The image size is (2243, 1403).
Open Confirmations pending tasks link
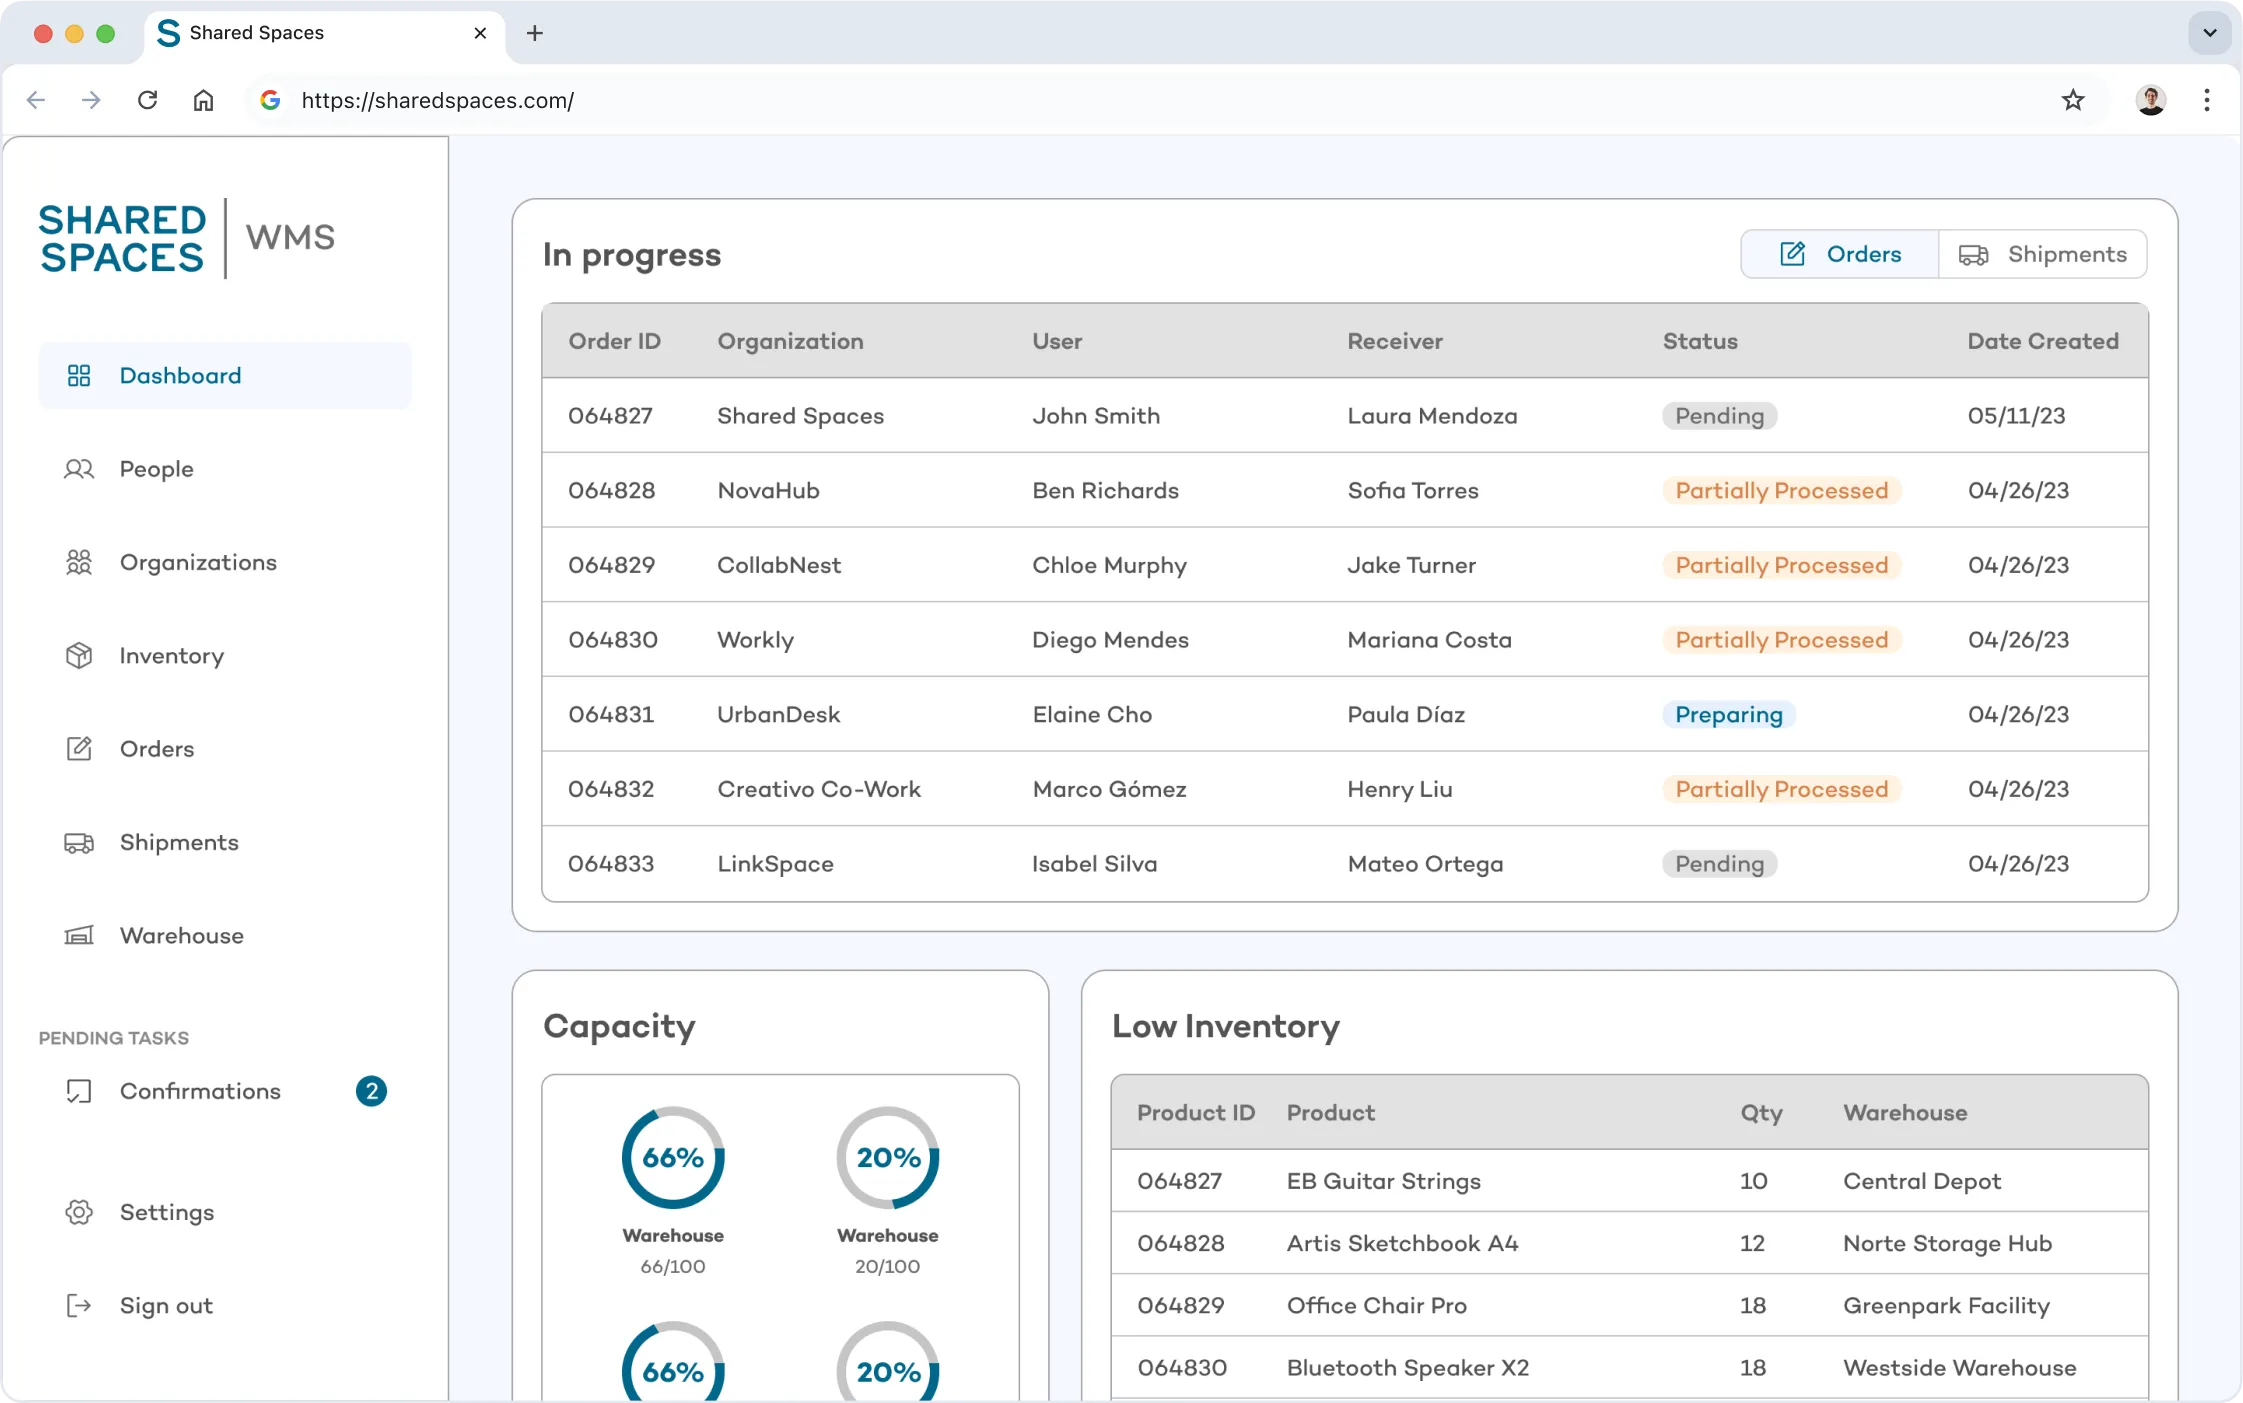(x=200, y=1091)
